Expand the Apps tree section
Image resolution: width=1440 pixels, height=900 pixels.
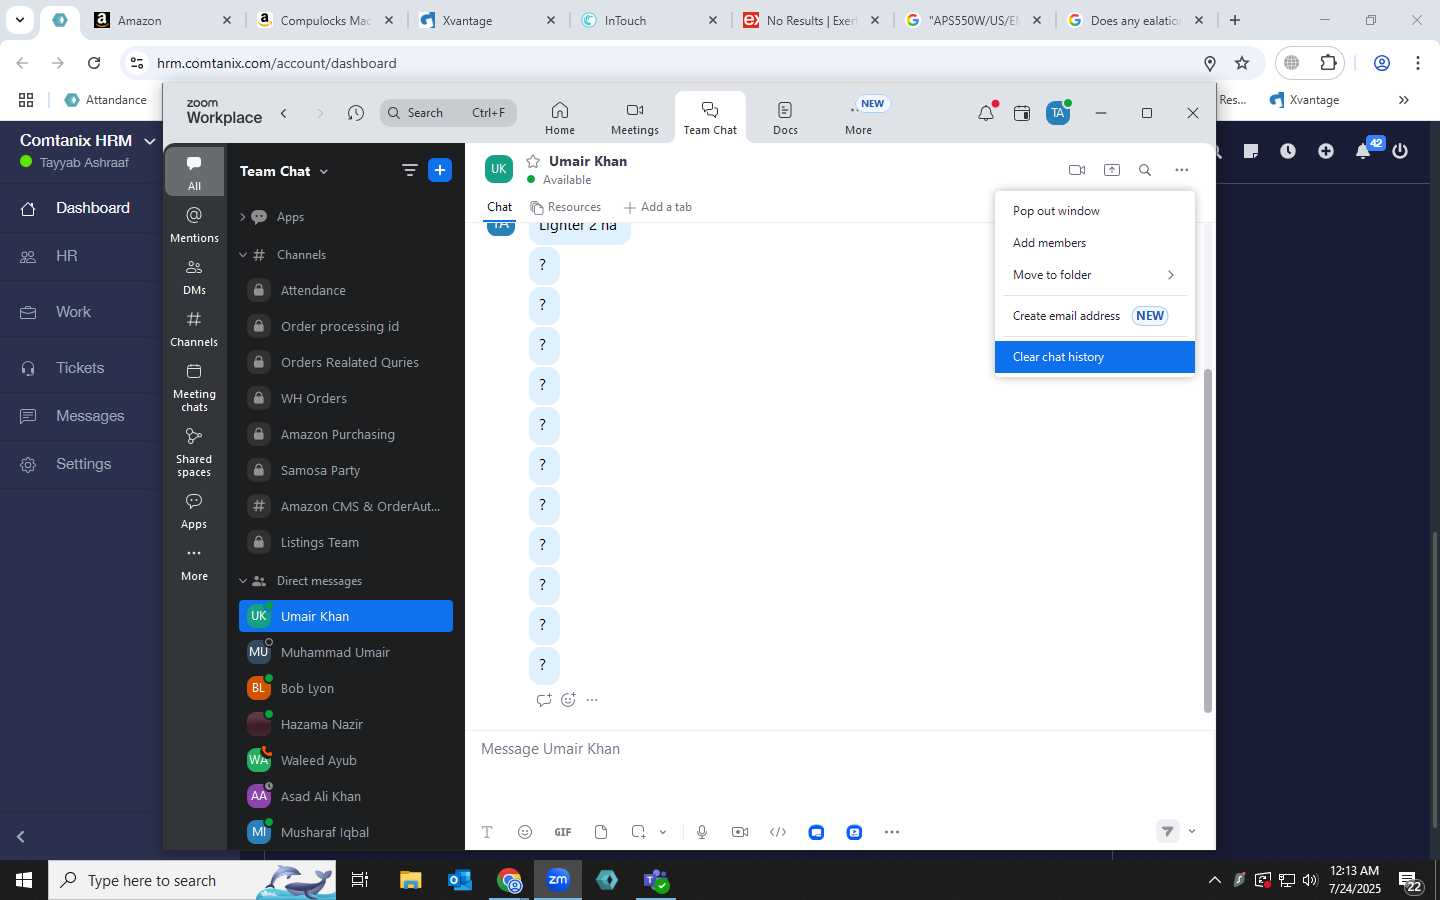coord(243,217)
